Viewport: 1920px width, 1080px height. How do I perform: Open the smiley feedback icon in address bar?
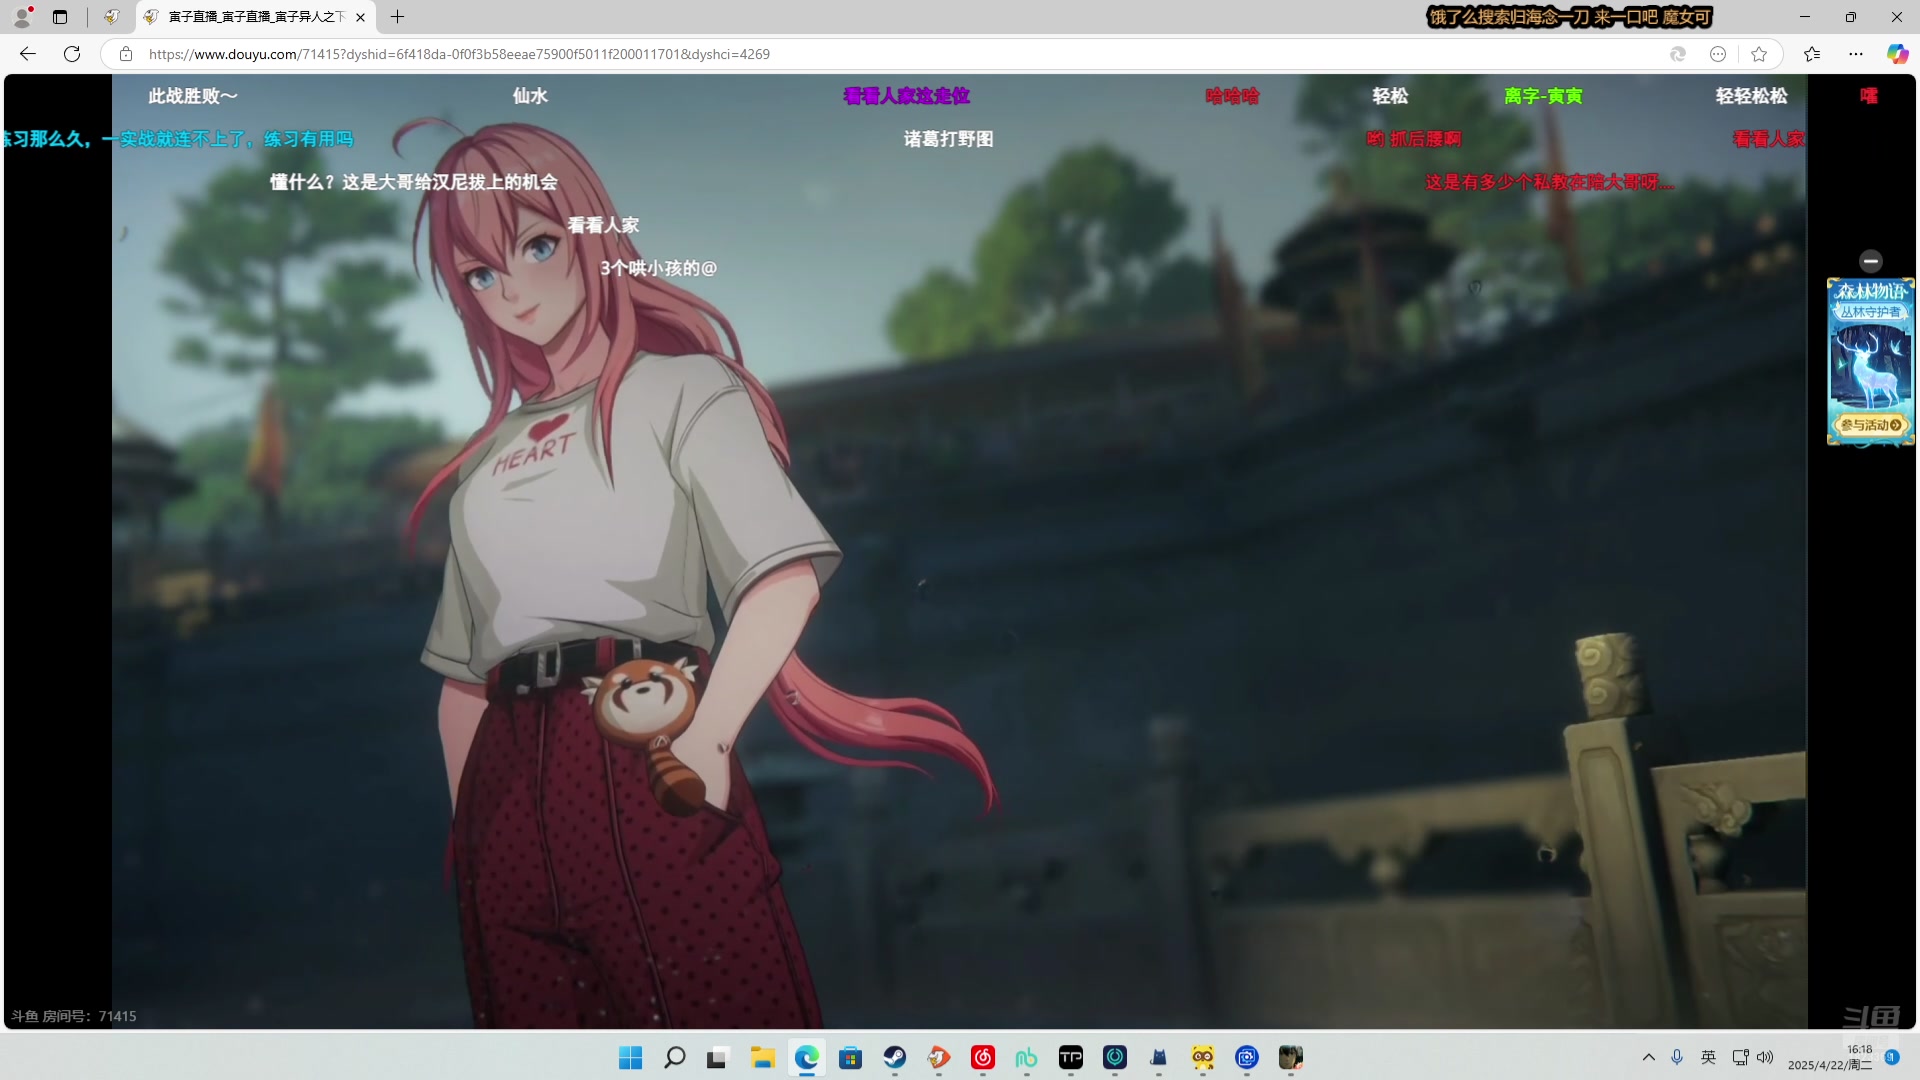(1718, 54)
